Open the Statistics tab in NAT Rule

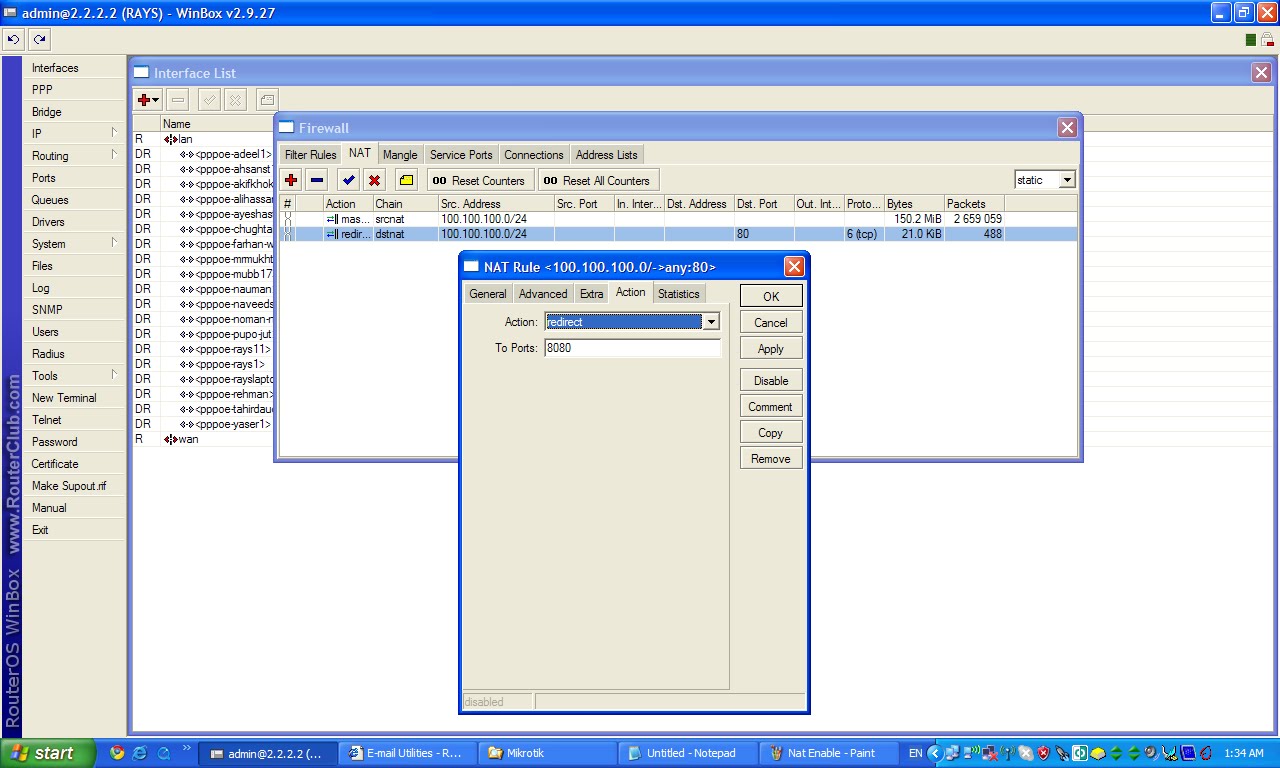[x=678, y=293]
